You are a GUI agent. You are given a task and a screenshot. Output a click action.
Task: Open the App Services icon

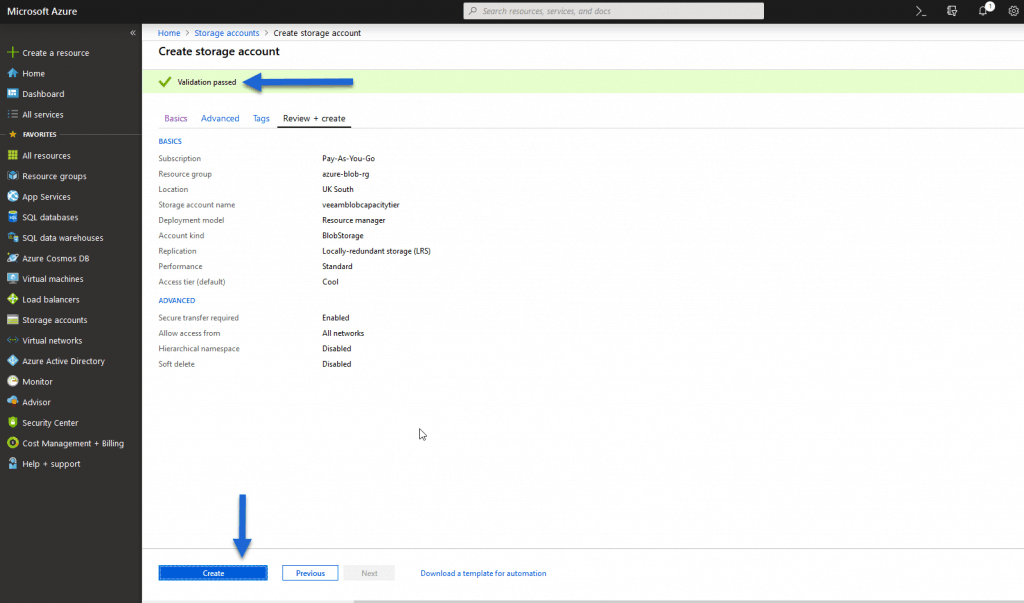tap(12, 197)
